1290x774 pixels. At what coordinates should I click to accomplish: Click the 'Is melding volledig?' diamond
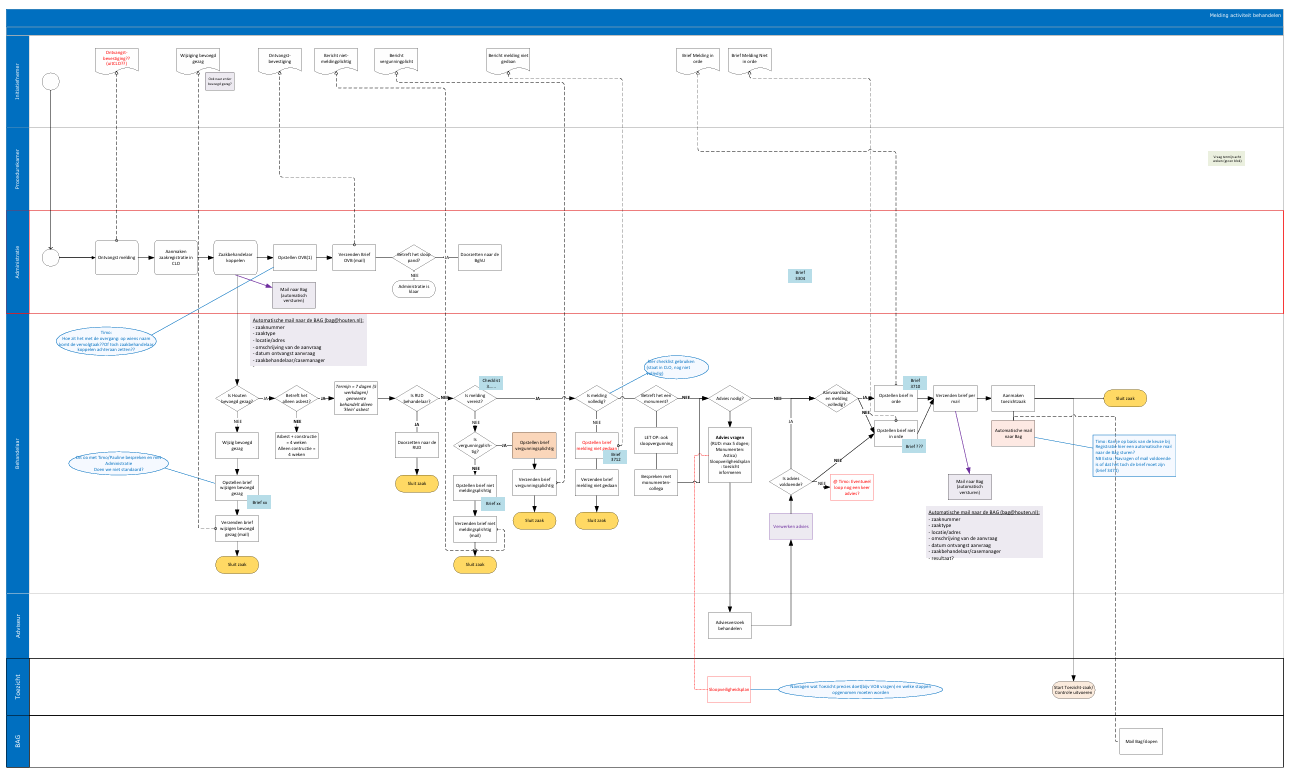596,398
